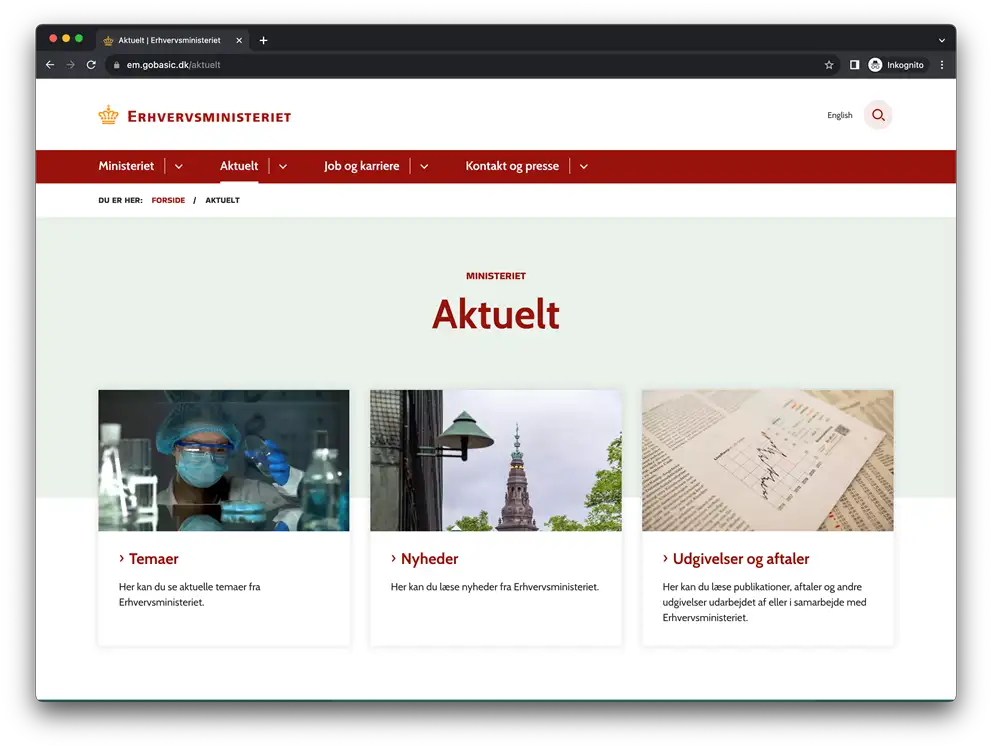Expand the Job og karriere submenu chevron
This screenshot has width=992, height=749.
click(424, 167)
